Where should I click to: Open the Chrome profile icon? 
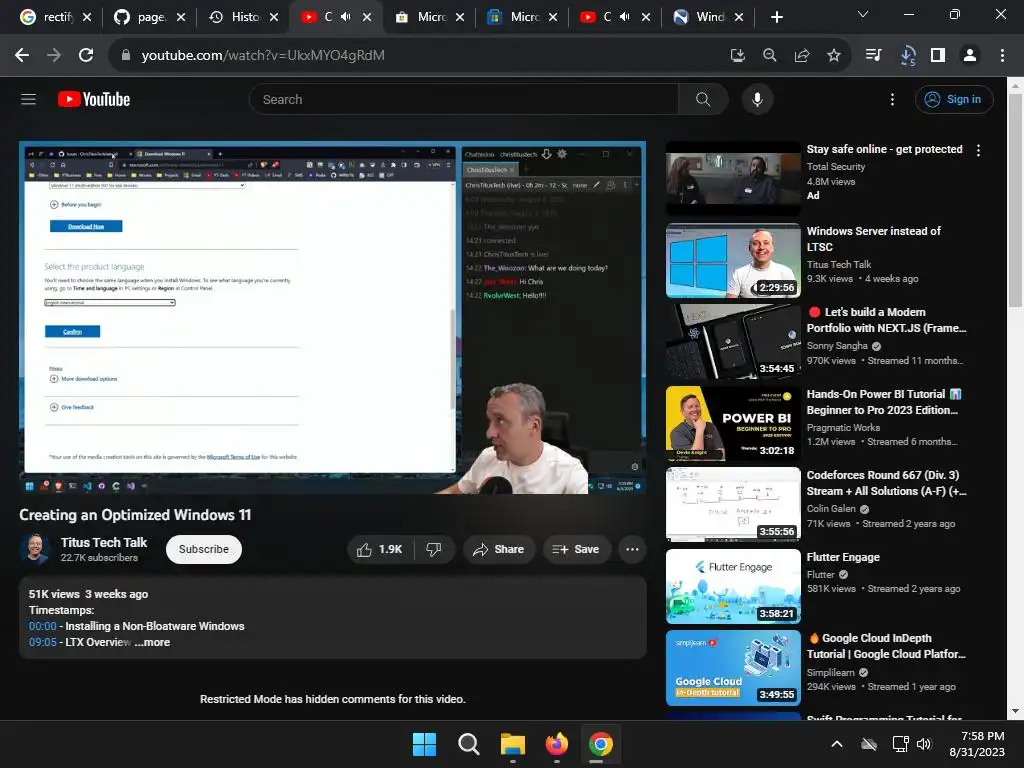pyautogui.click(x=970, y=56)
